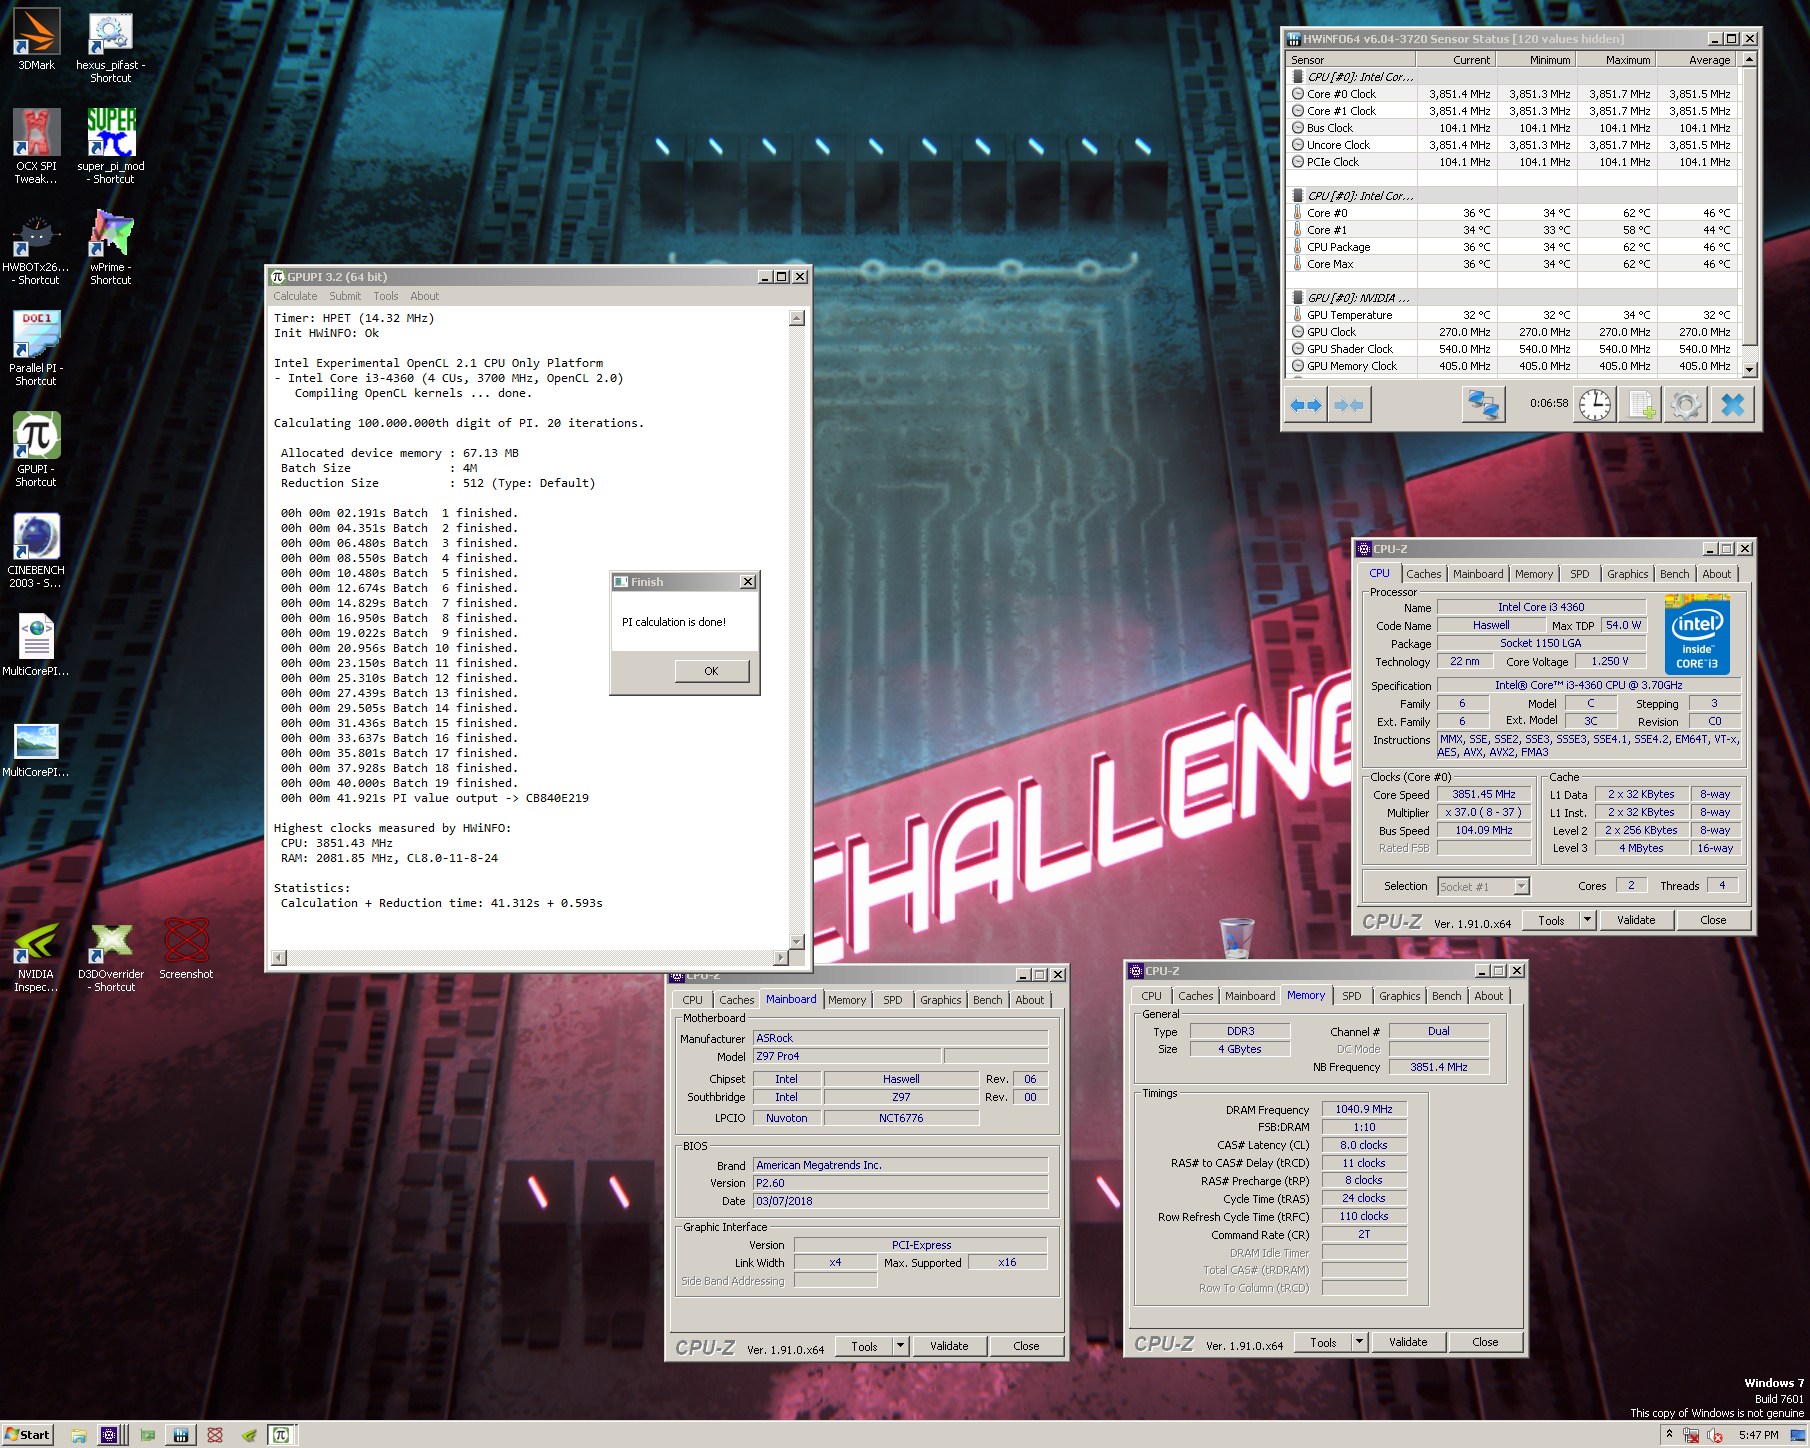Select the D3DOverrider shortcut icon
This screenshot has width=1810, height=1448.
pos(110,957)
